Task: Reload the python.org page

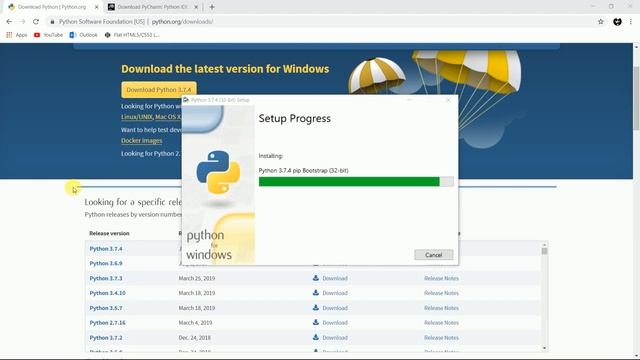Action: (x=36, y=22)
